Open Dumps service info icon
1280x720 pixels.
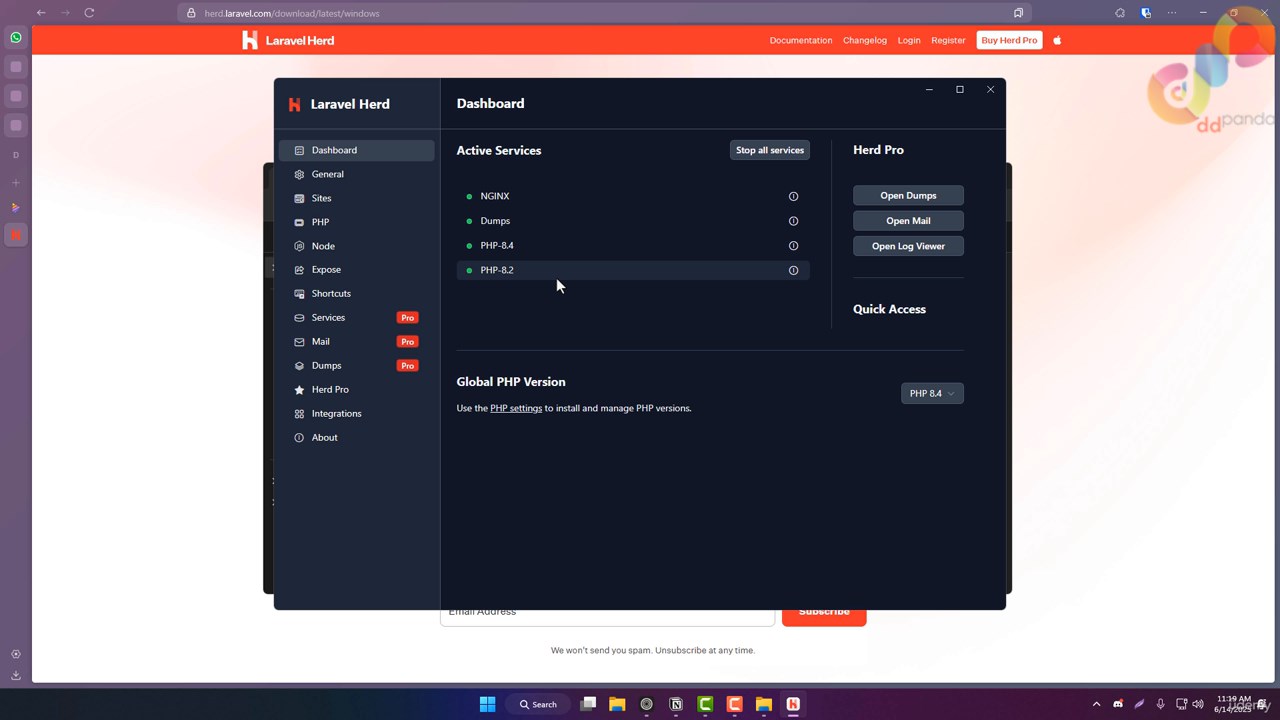click(793, 221)
